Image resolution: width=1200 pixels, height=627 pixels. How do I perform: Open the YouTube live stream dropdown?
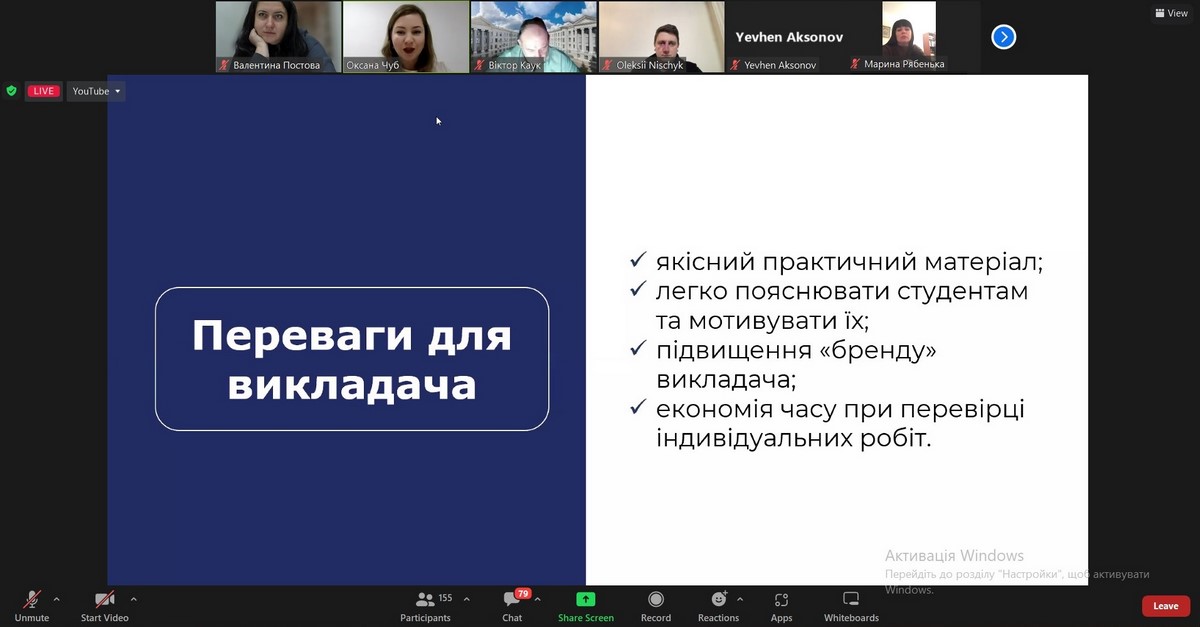coord(96,91)
